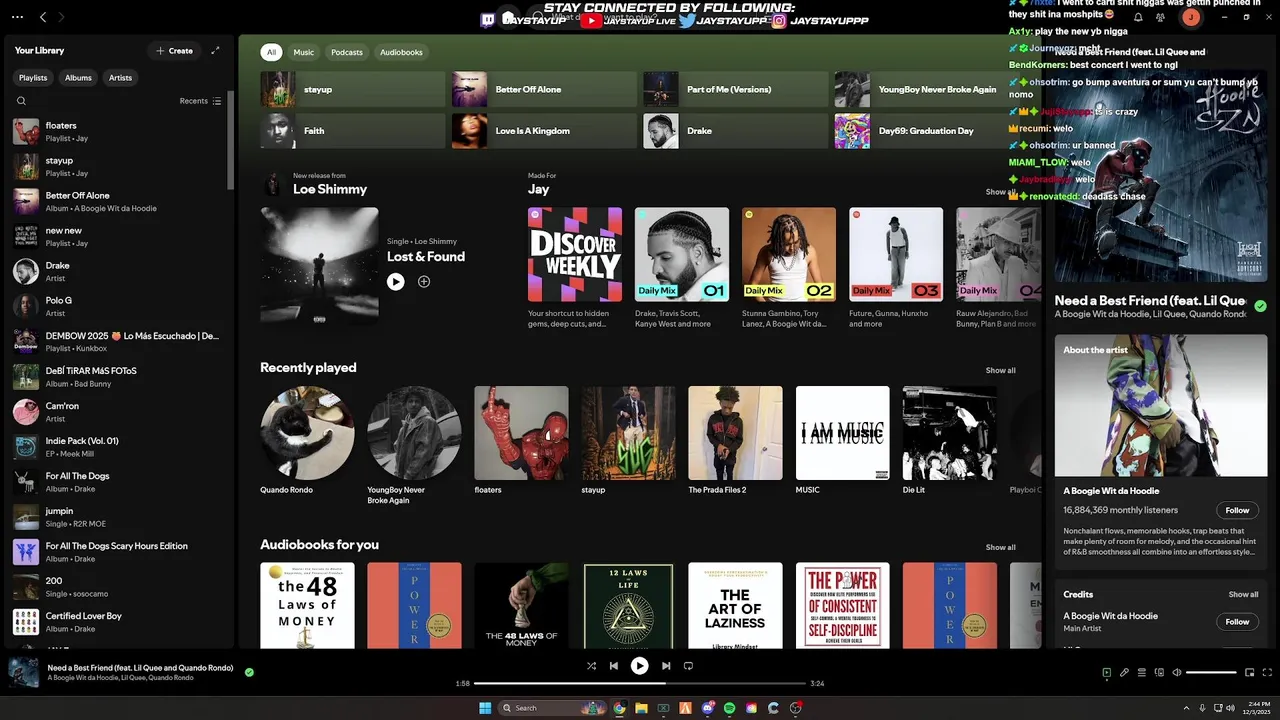This screenshot has width=1280, height=720.
Task: Select the Audiobooks filter chip
Action: [x=401, y=52]
